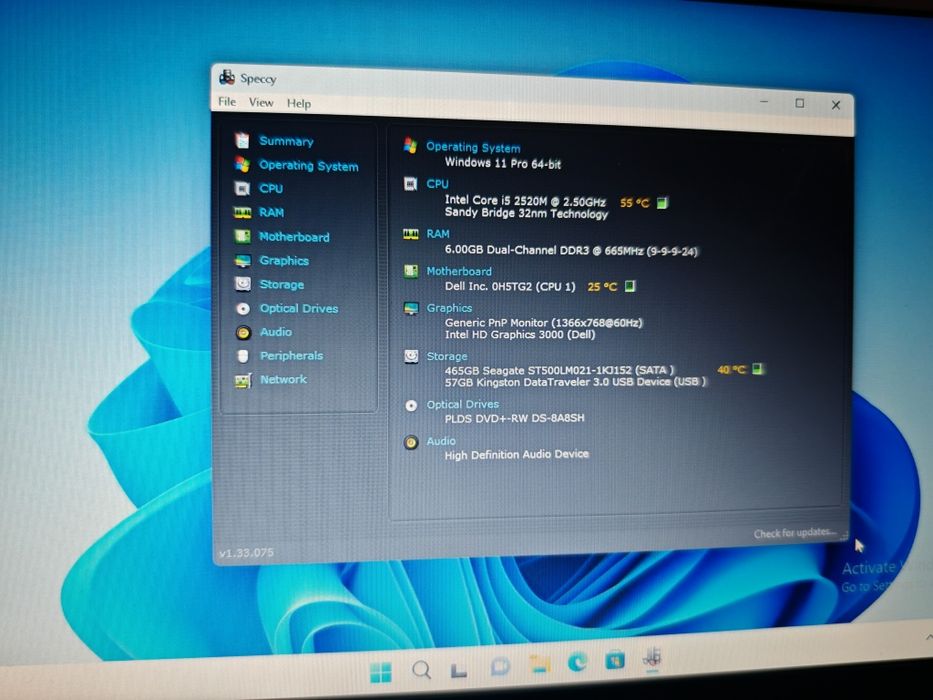933x700 pixels.
Task: Open Microsoft Store from the taskbar
Action: click(615, 661)
